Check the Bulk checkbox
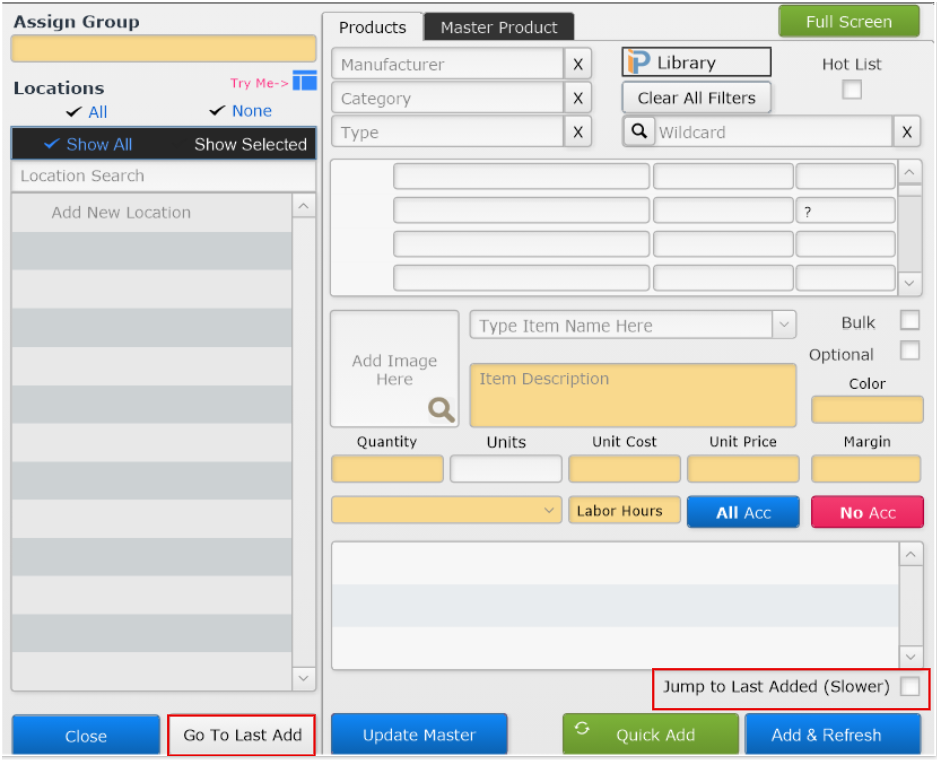939x761 pixels. point(909,320)
